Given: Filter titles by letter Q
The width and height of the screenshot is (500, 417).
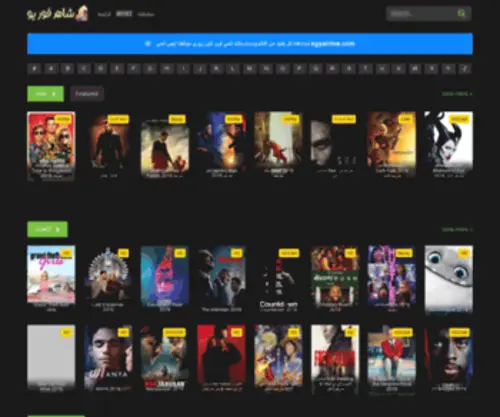Looking at the screenshot, I should tap(316, 69).
